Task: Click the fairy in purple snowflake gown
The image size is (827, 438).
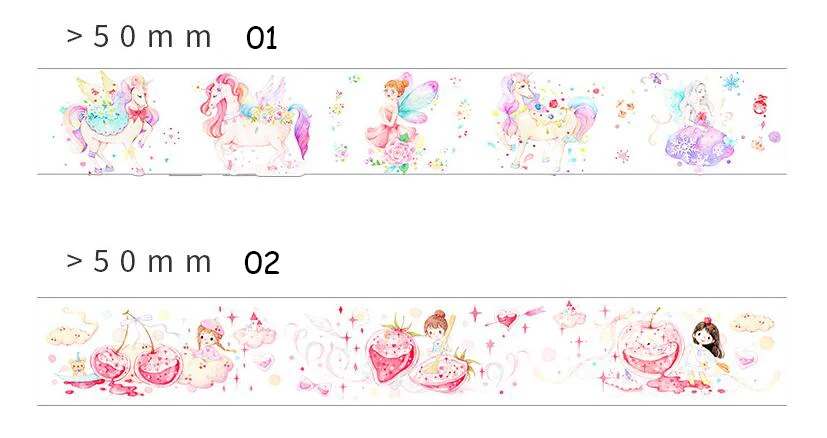Action: pos(697,127)
